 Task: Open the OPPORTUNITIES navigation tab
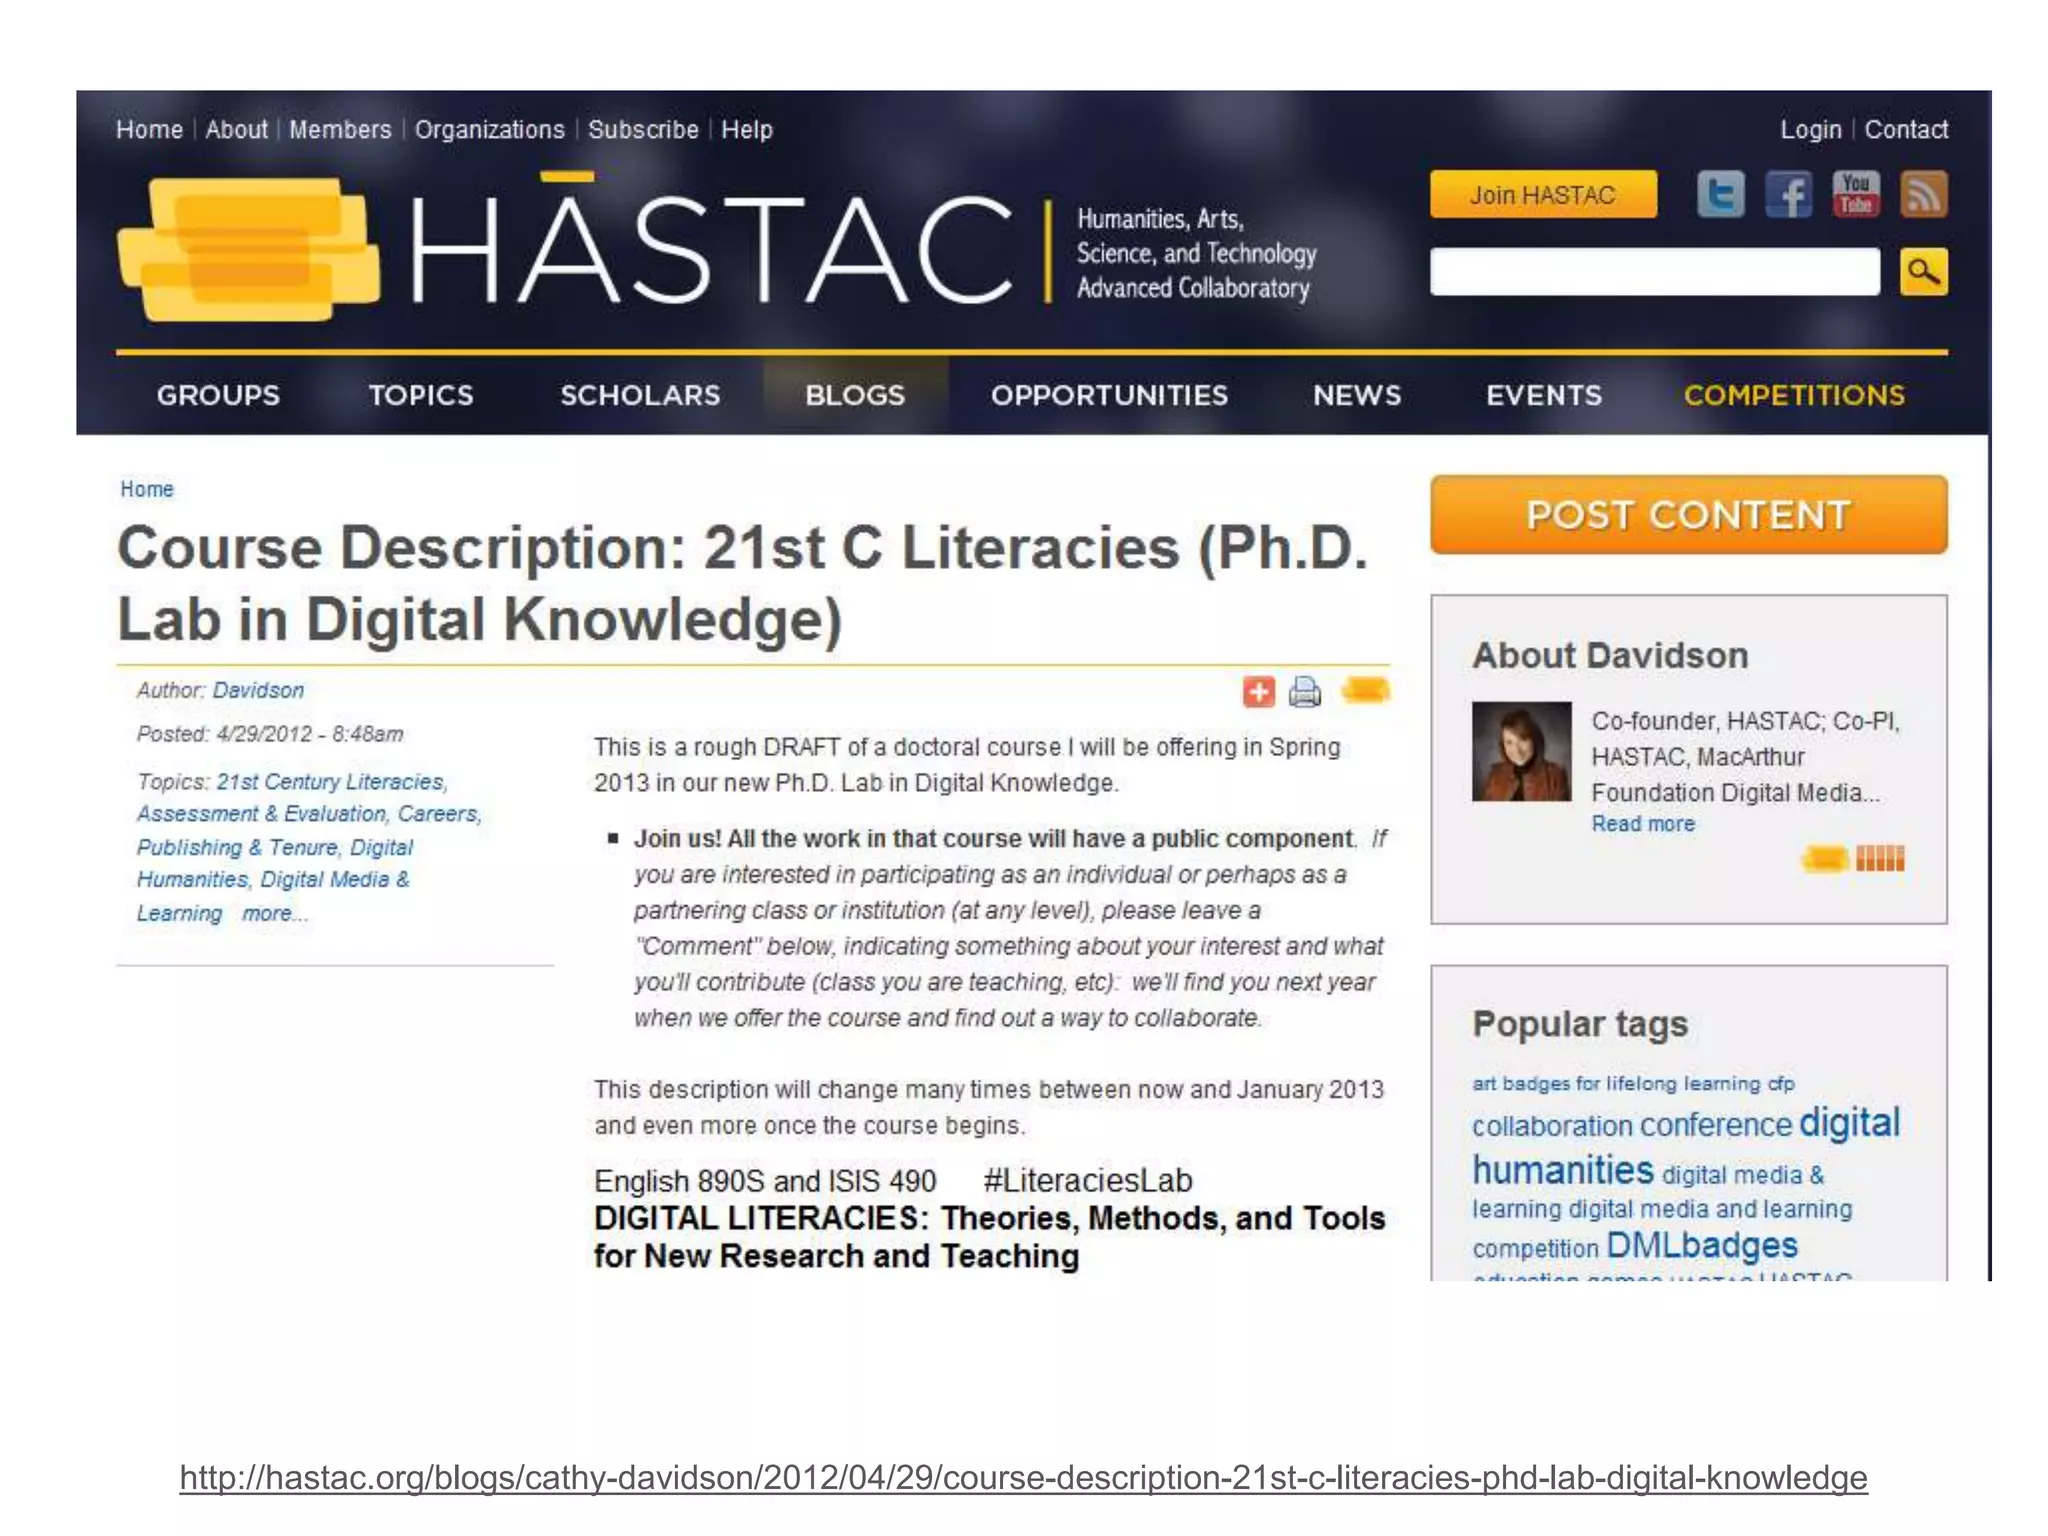pyautogui.click(x=1109, y=395)
